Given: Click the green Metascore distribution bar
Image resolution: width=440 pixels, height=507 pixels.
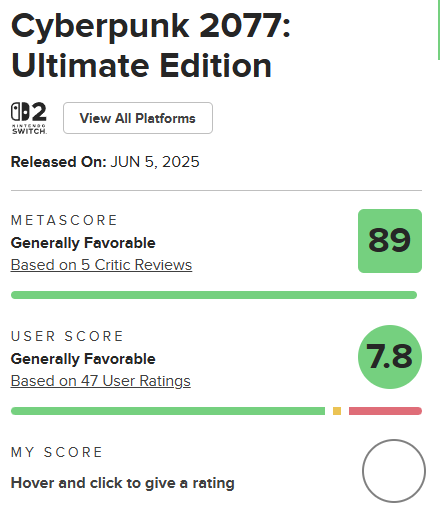Looking at the screenshot, I should pyautogui.click(x=214, y=295).
